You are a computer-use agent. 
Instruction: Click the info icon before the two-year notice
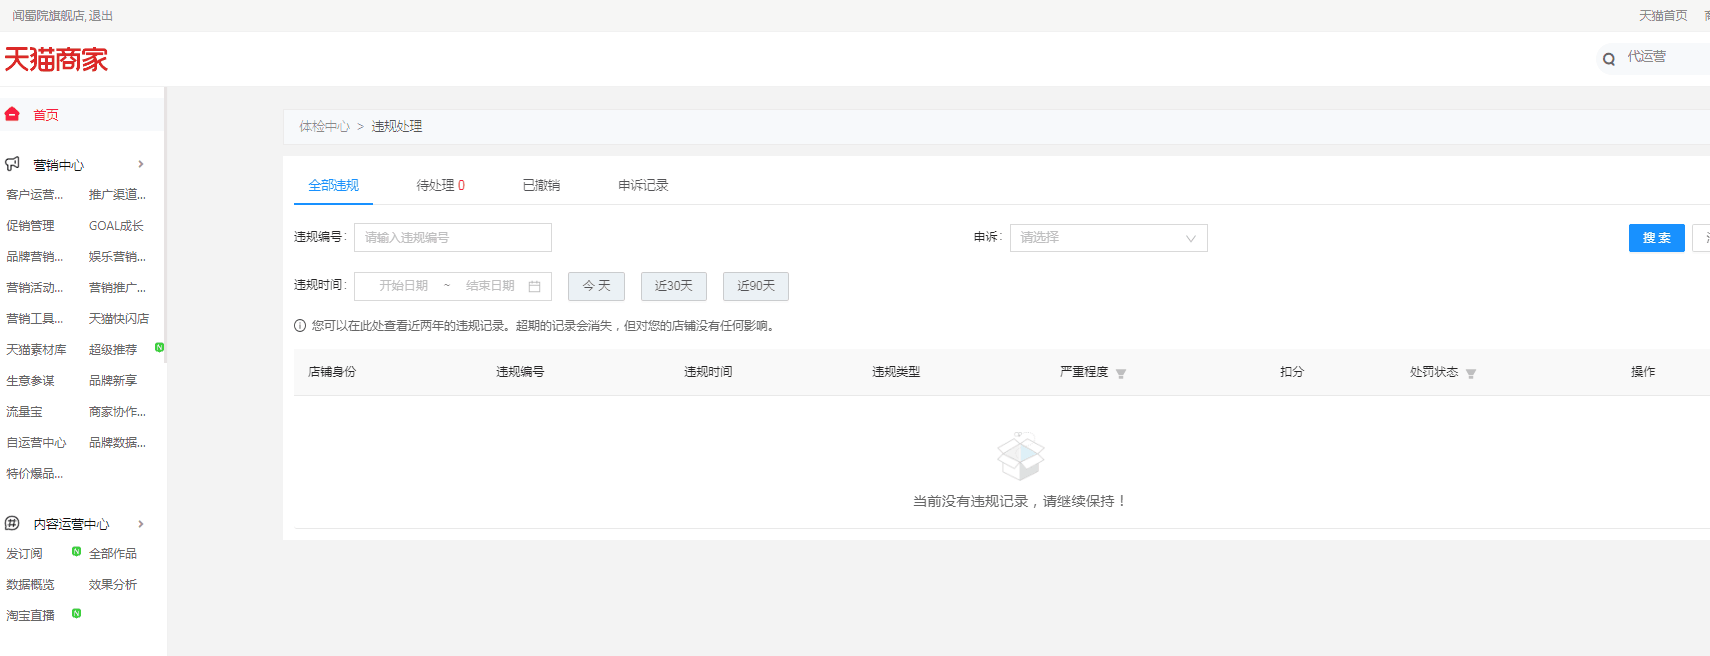coord(300,325)
